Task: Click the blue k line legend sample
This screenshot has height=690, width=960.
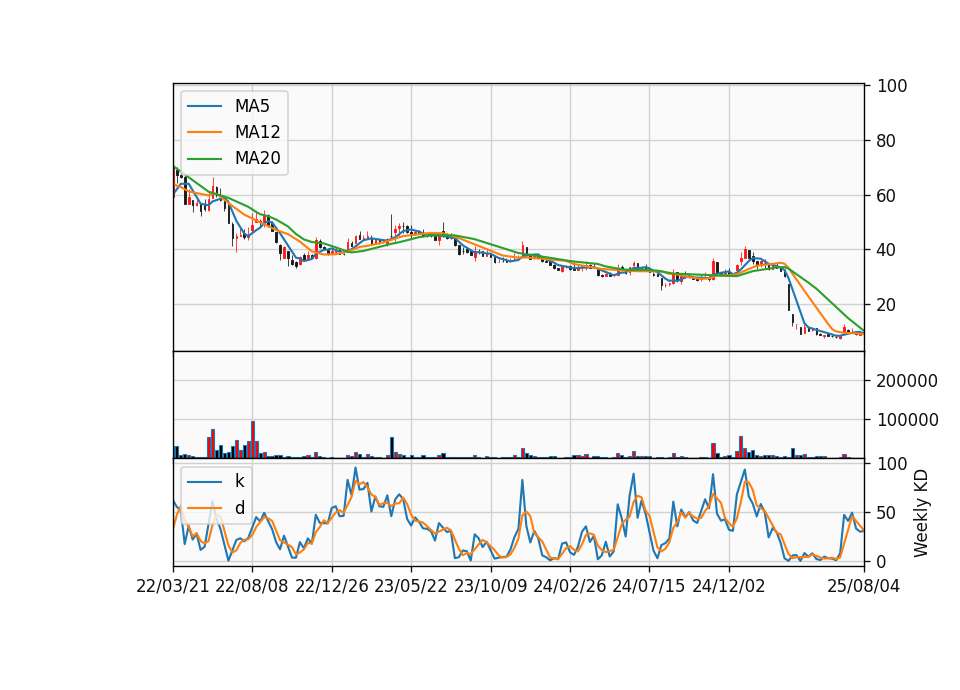Action: pyautogui.click(x=204, y=481)
